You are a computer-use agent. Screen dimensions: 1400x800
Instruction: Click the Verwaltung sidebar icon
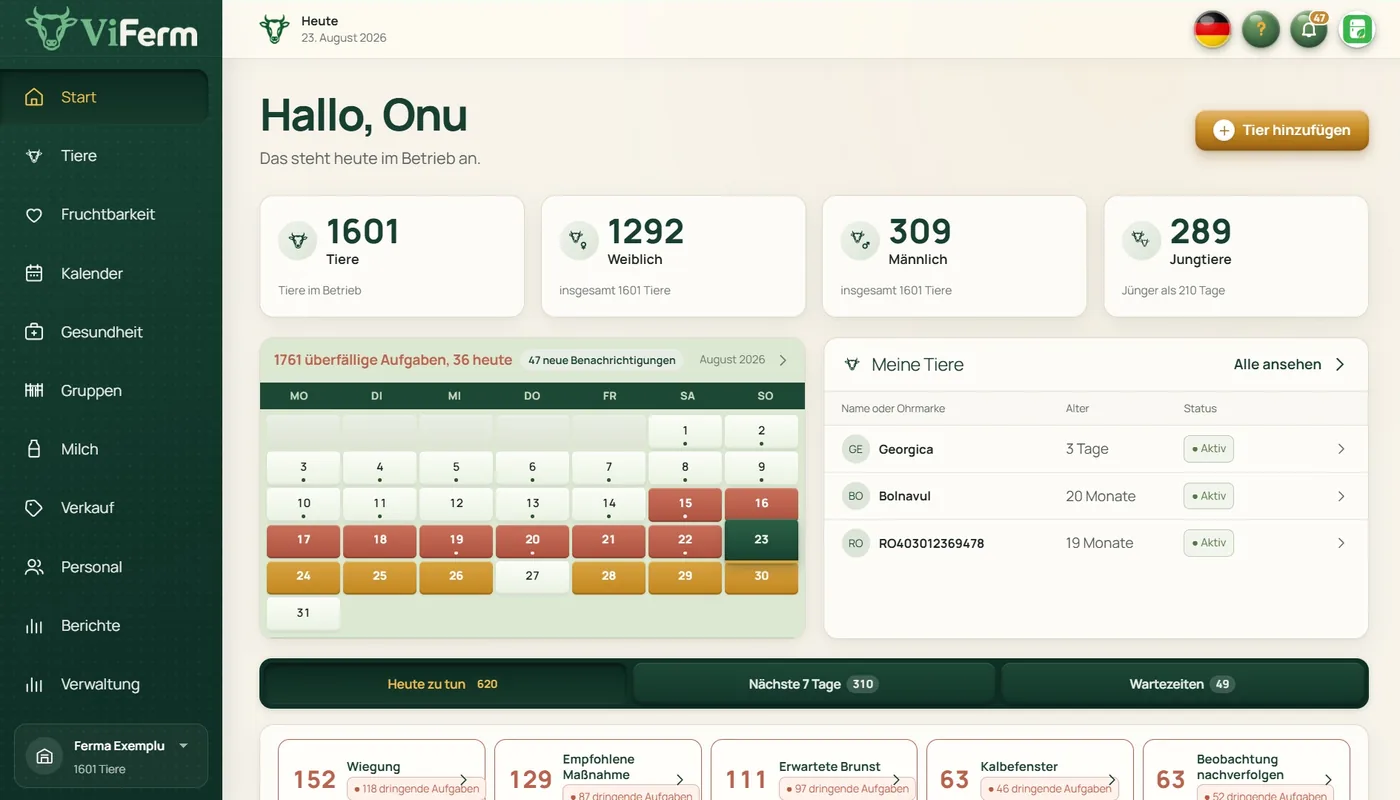[x=34, y=685]
